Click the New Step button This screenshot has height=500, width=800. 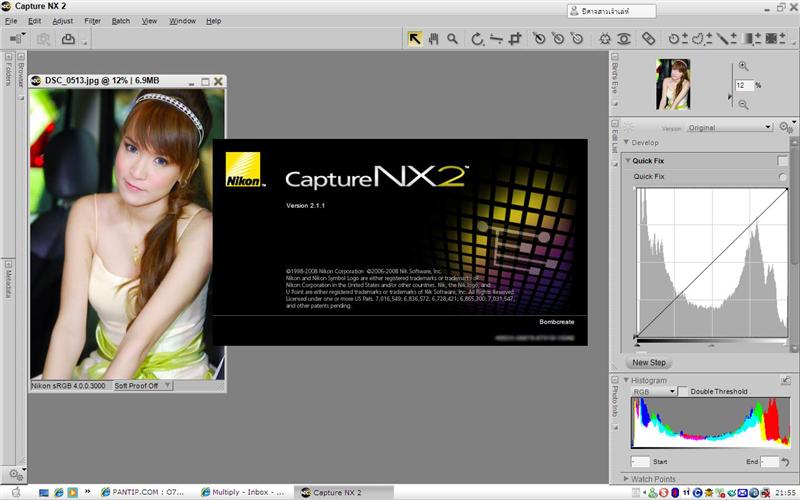click(648, 362)
